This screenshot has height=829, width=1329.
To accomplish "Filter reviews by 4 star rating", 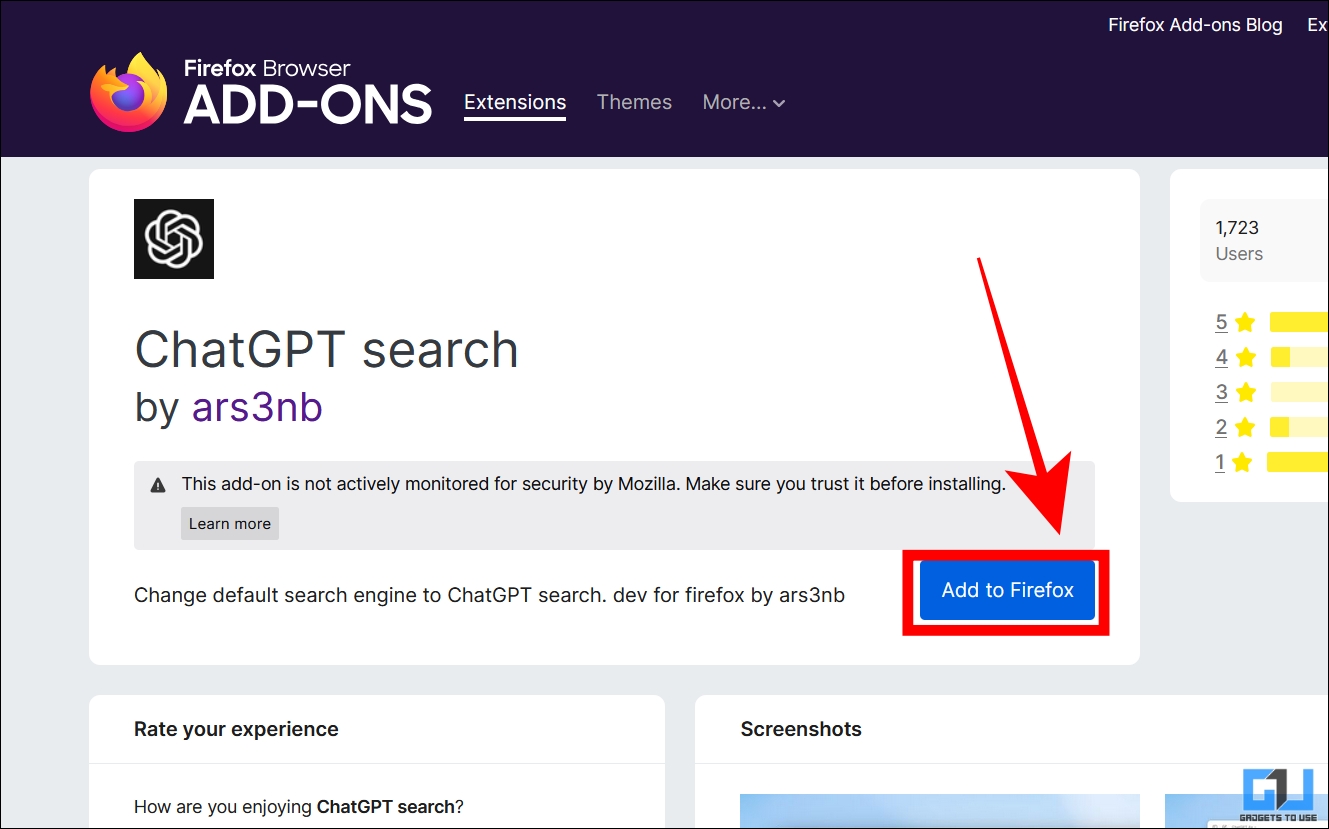I will [1222, 357].
